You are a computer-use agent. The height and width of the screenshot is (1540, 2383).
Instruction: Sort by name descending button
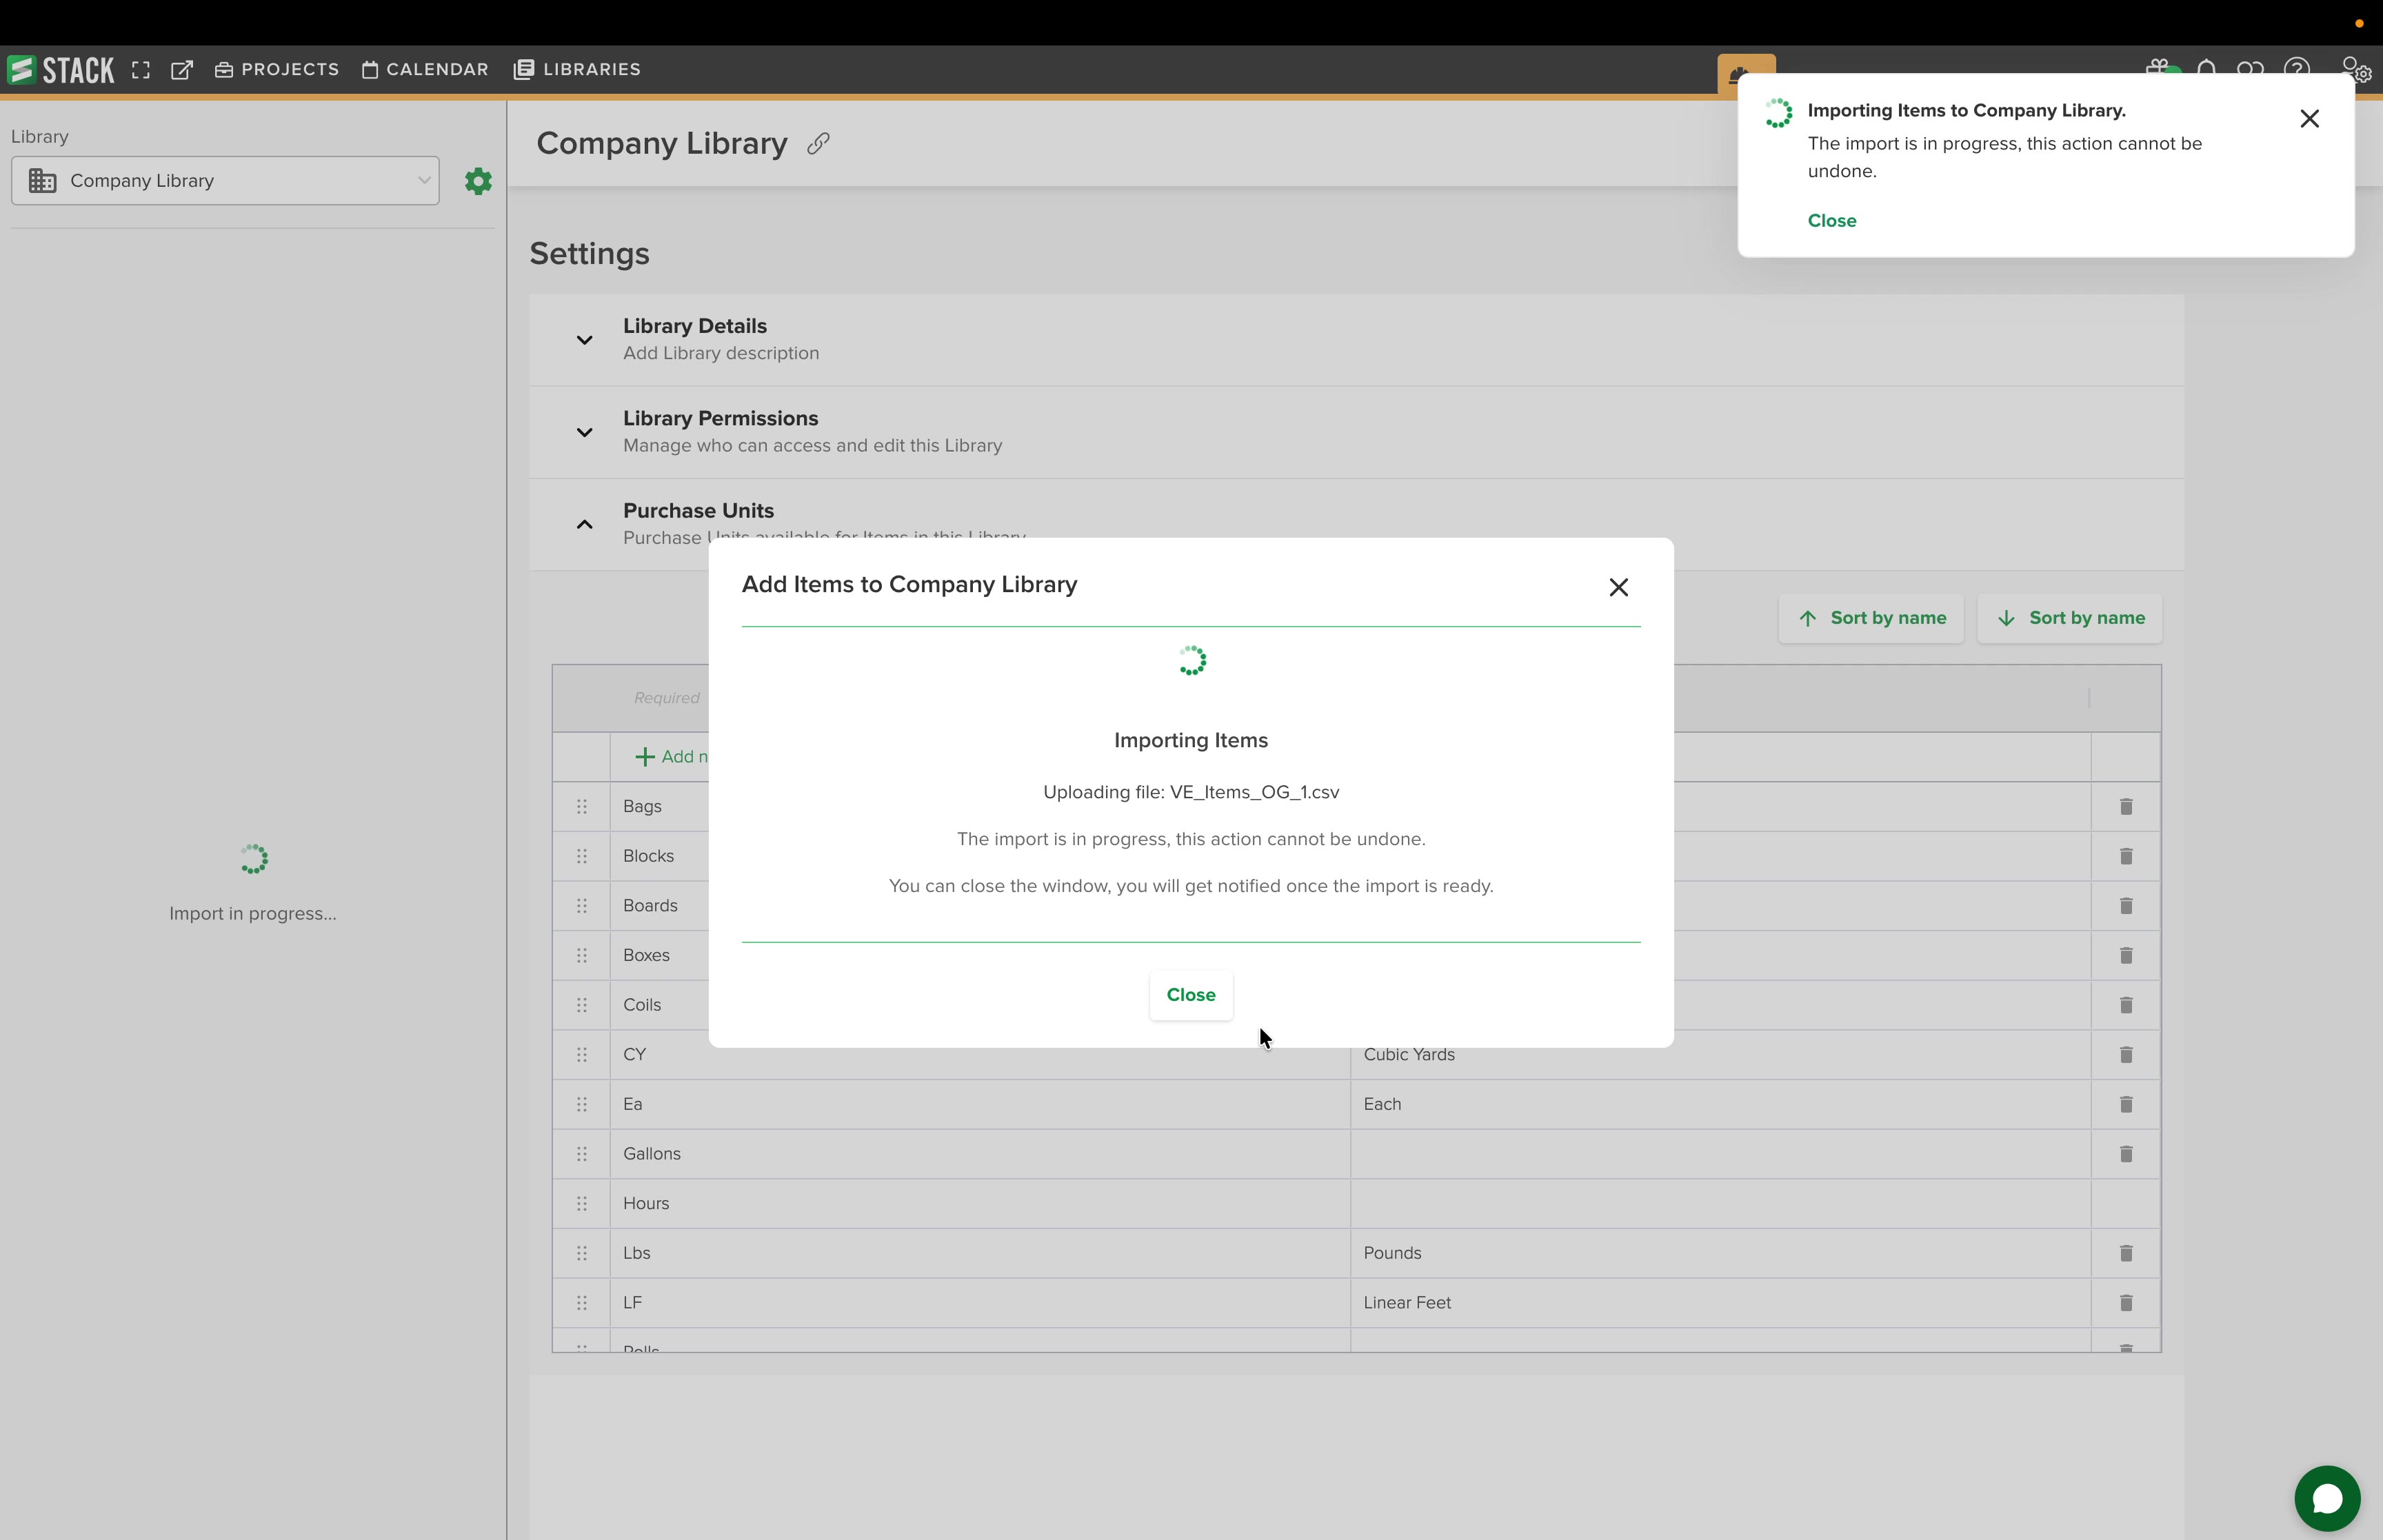[x=2069, y=618]
